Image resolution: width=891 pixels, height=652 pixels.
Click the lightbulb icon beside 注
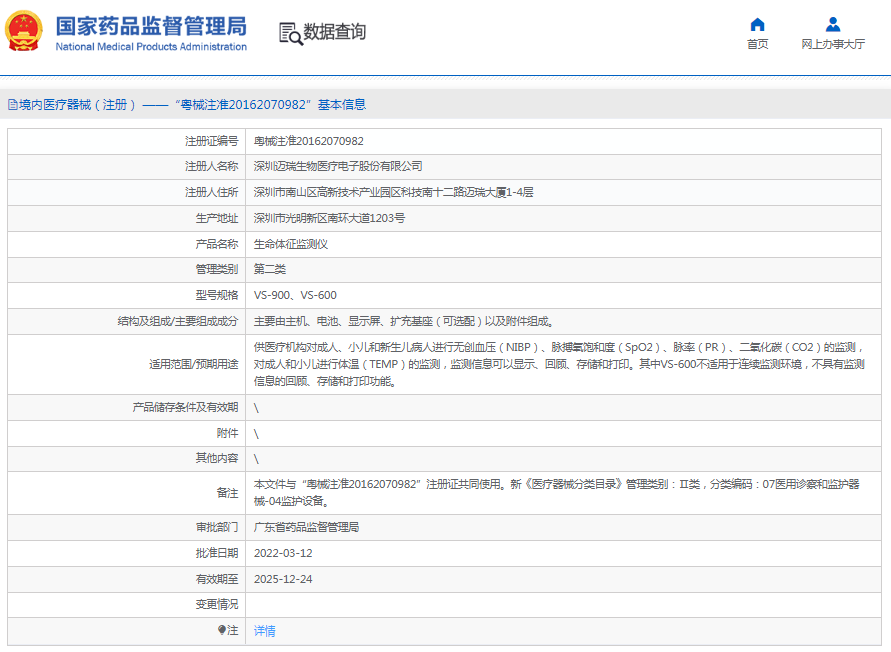(x=222, y=630)
